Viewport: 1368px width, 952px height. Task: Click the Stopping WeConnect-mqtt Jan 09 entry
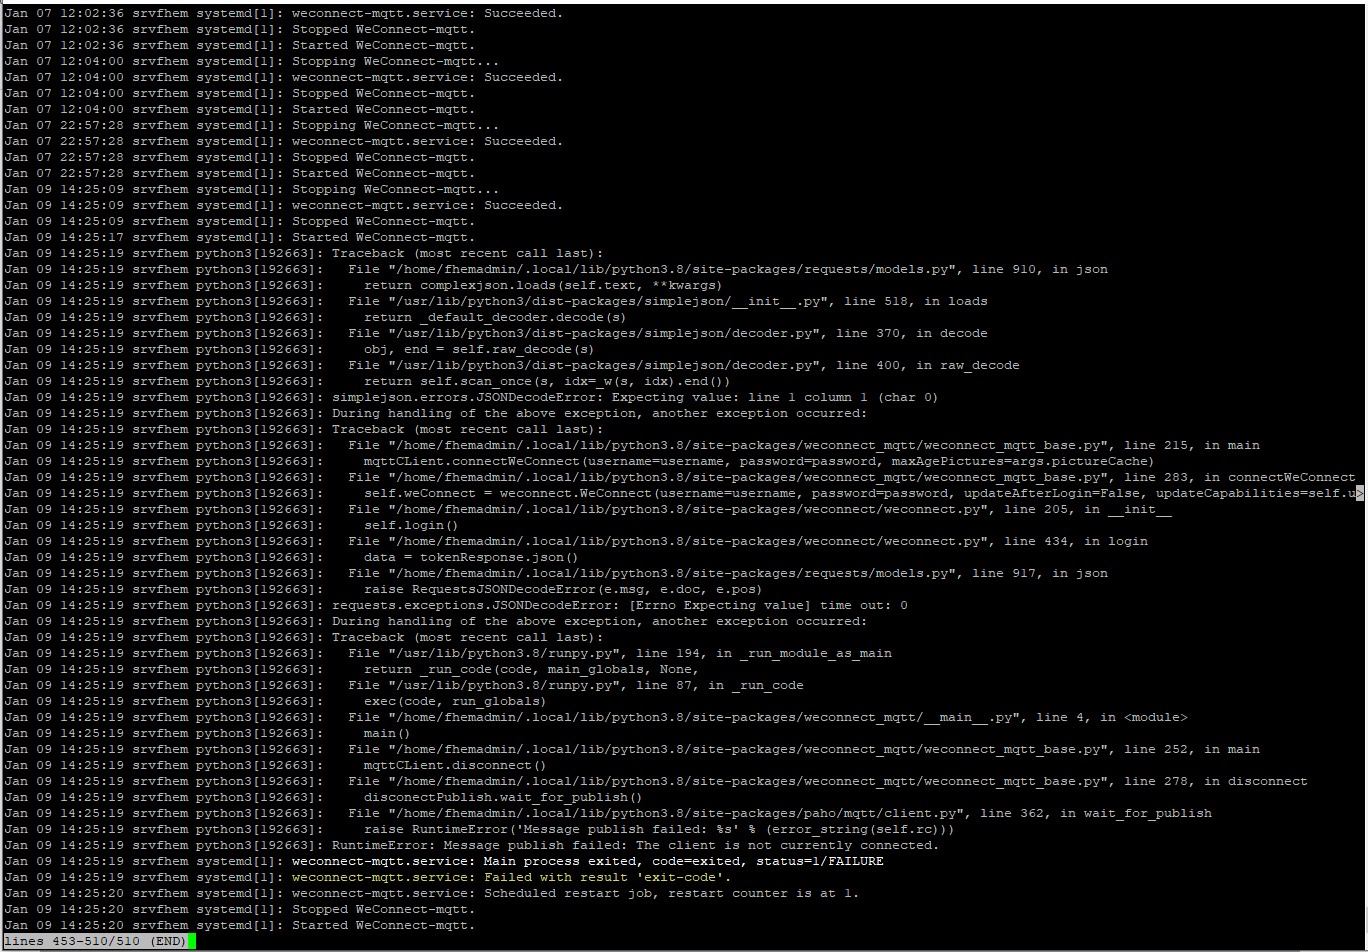tap(370, 189)
